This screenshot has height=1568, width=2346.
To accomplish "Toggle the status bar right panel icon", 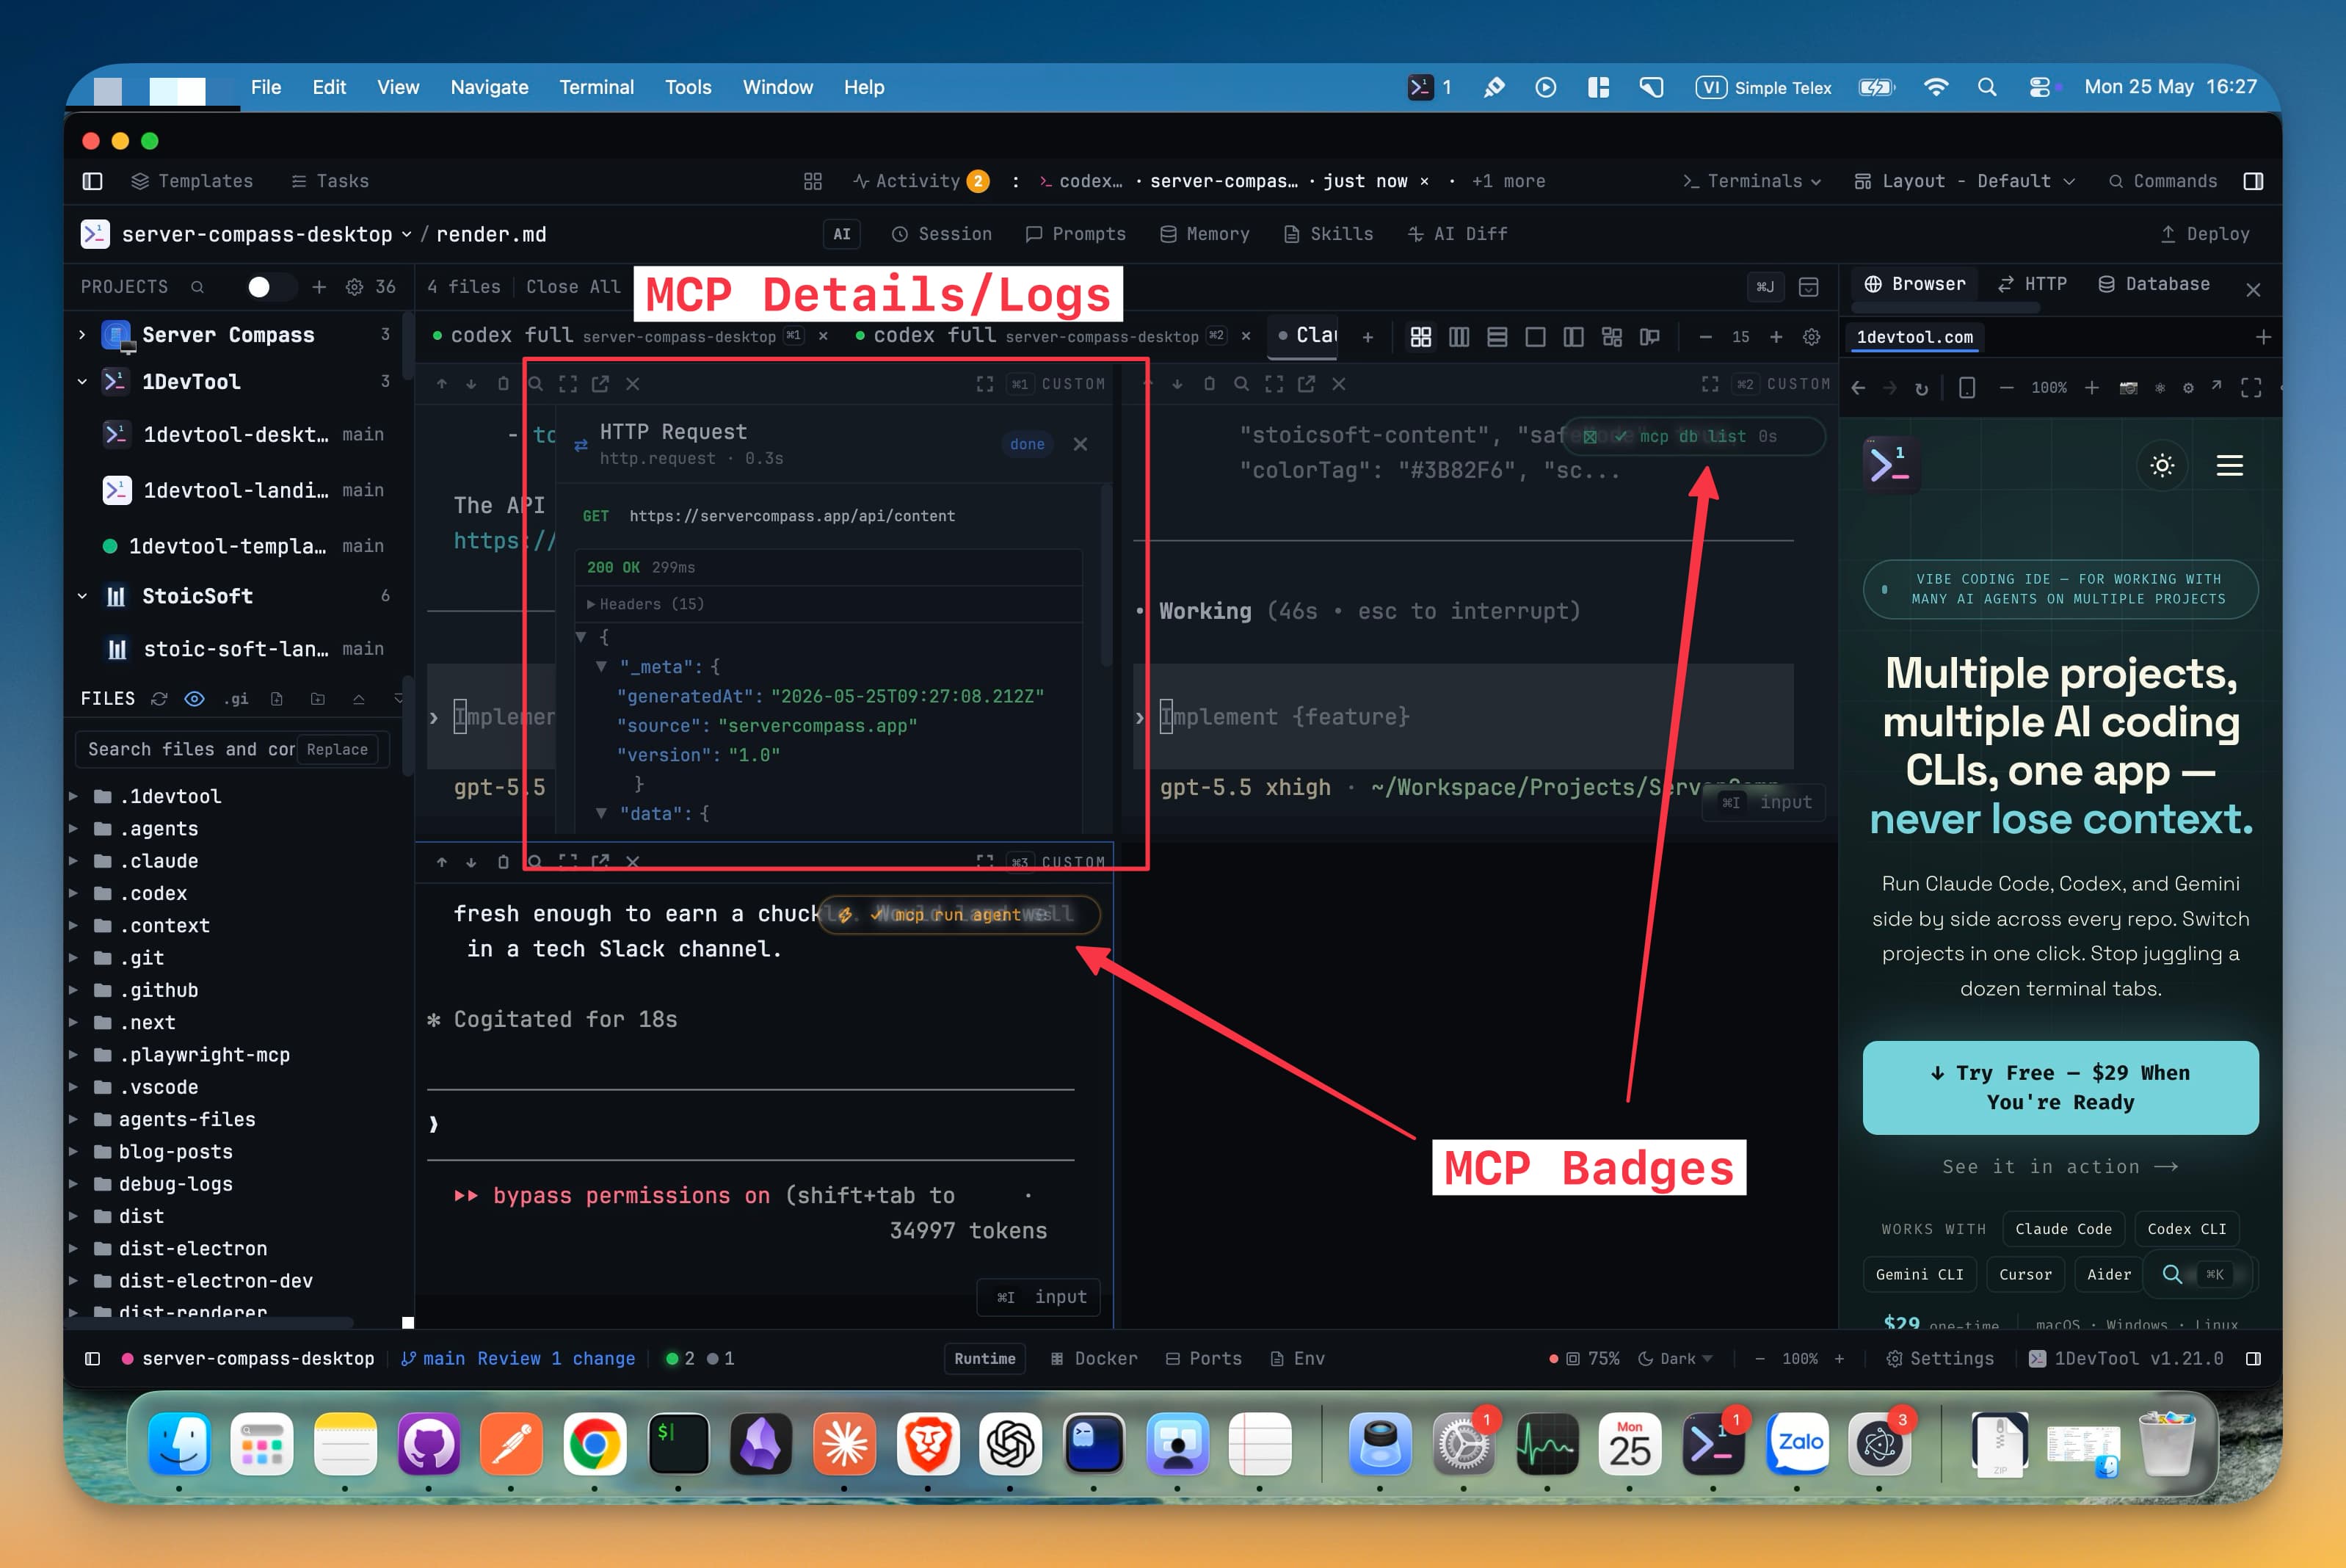I will tap(2253, 1359).
